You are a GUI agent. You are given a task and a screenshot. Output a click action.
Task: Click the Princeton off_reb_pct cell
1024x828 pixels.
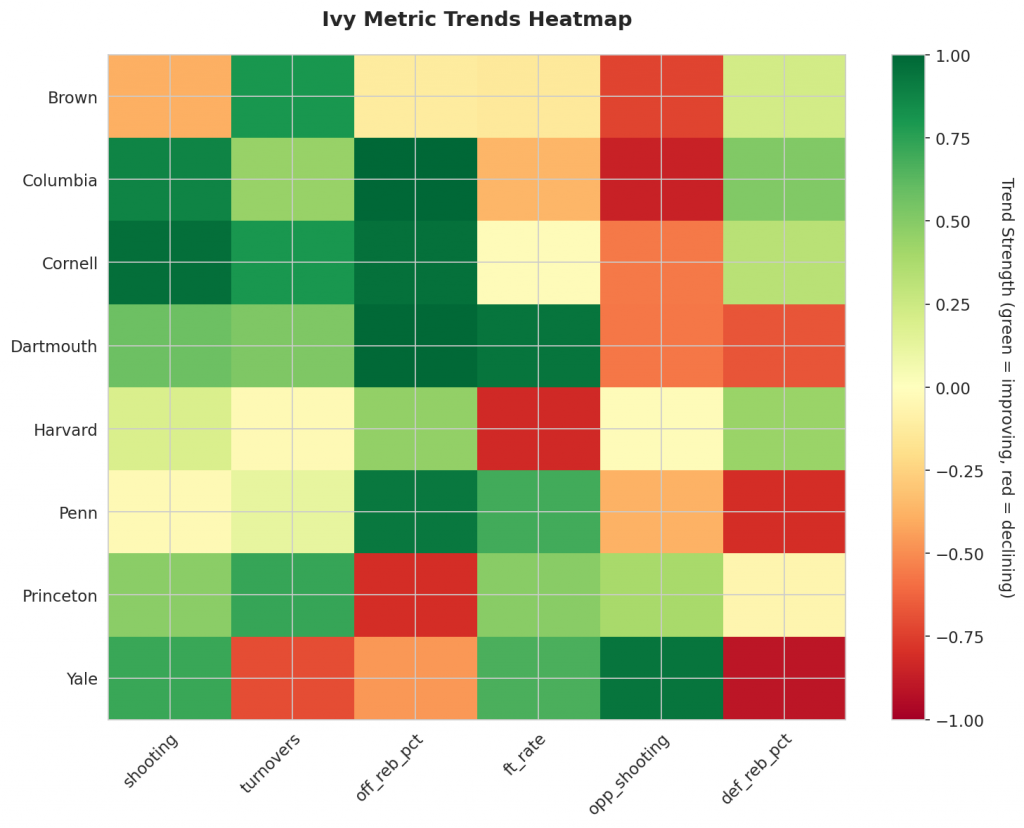point(415,595)
